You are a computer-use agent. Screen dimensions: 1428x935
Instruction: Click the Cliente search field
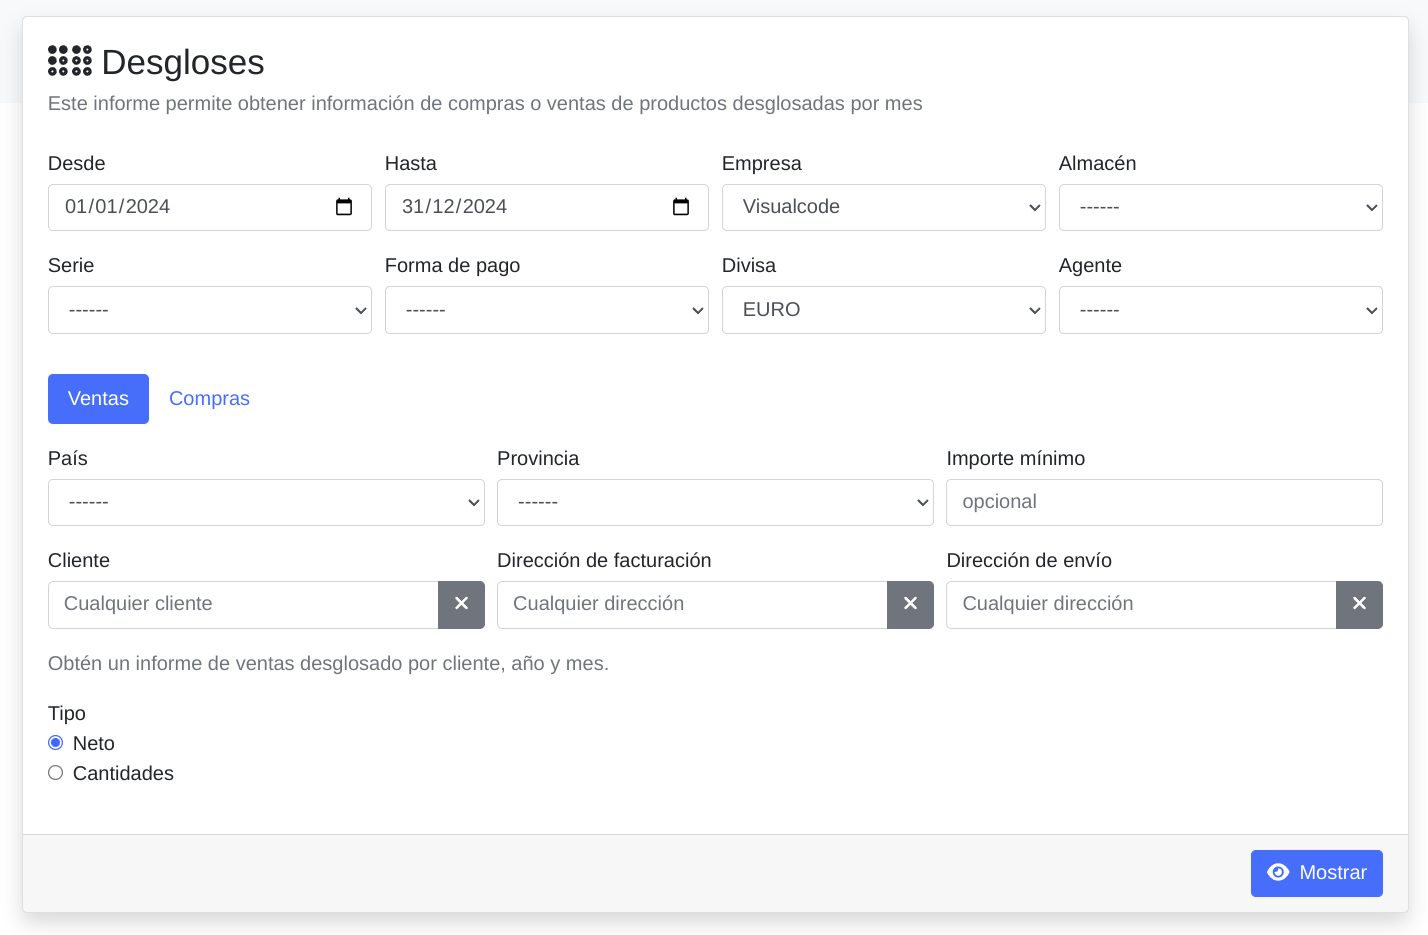[243, 605]
